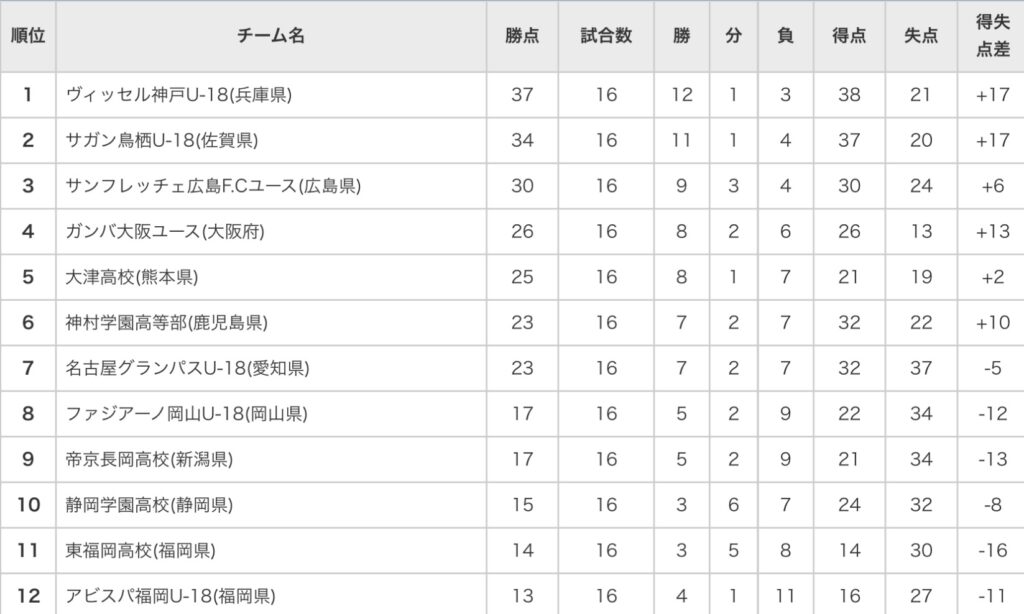The height and width of the screenshot is (614, 1024).
Task: Click the 勝点 column header
Action: click(522, 35)
